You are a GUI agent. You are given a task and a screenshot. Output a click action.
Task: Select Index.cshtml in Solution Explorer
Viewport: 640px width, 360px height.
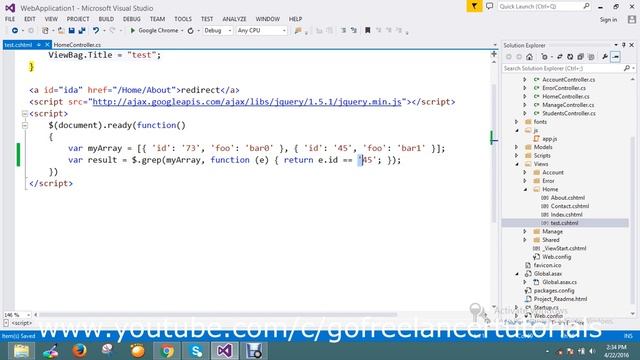click(x=567, y=215)
